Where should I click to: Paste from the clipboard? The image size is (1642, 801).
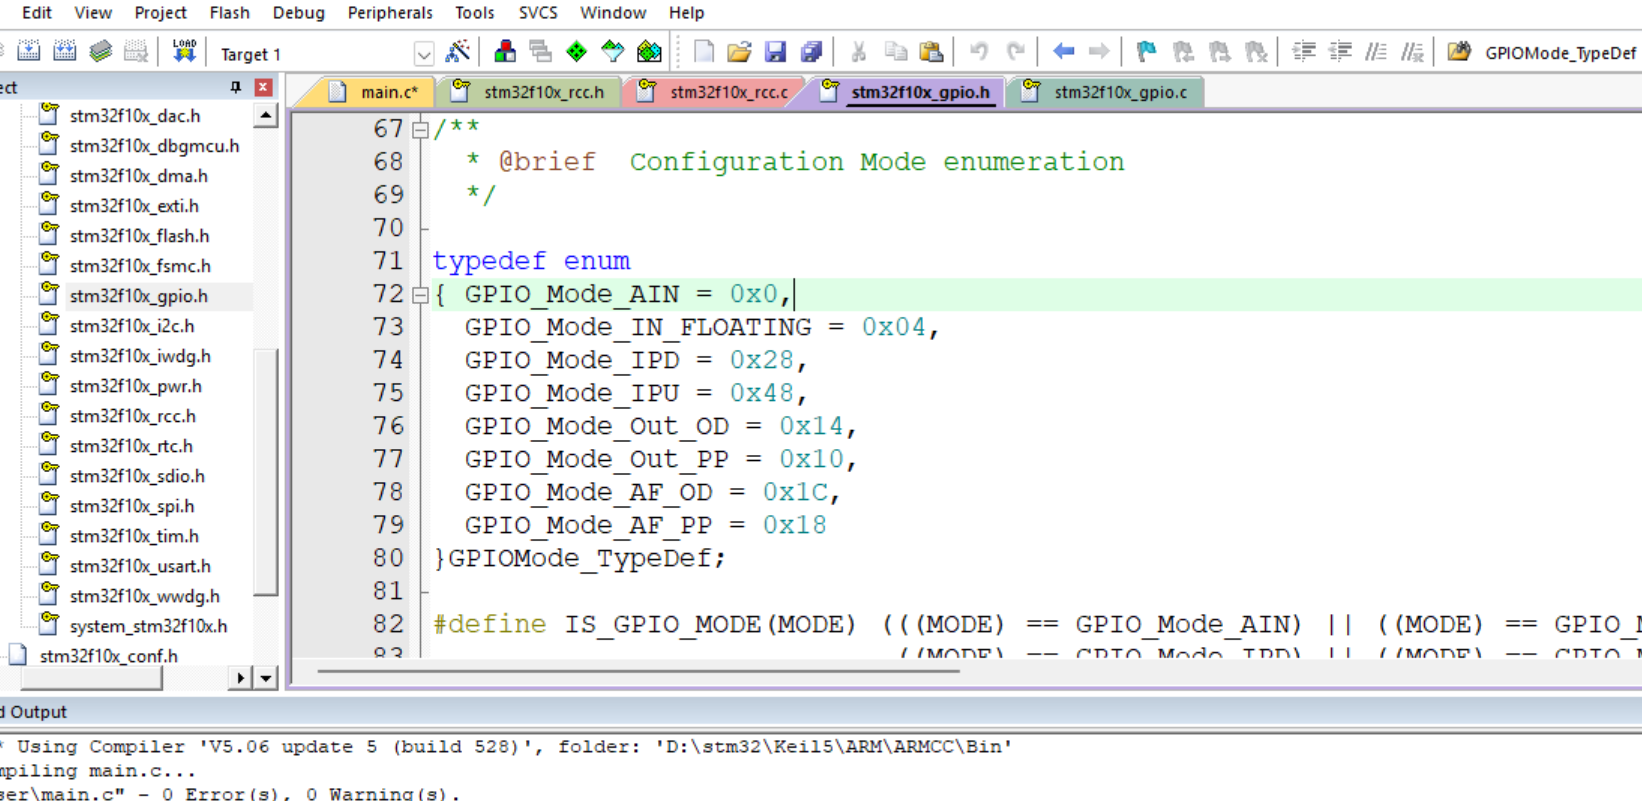tap(931, 52)
